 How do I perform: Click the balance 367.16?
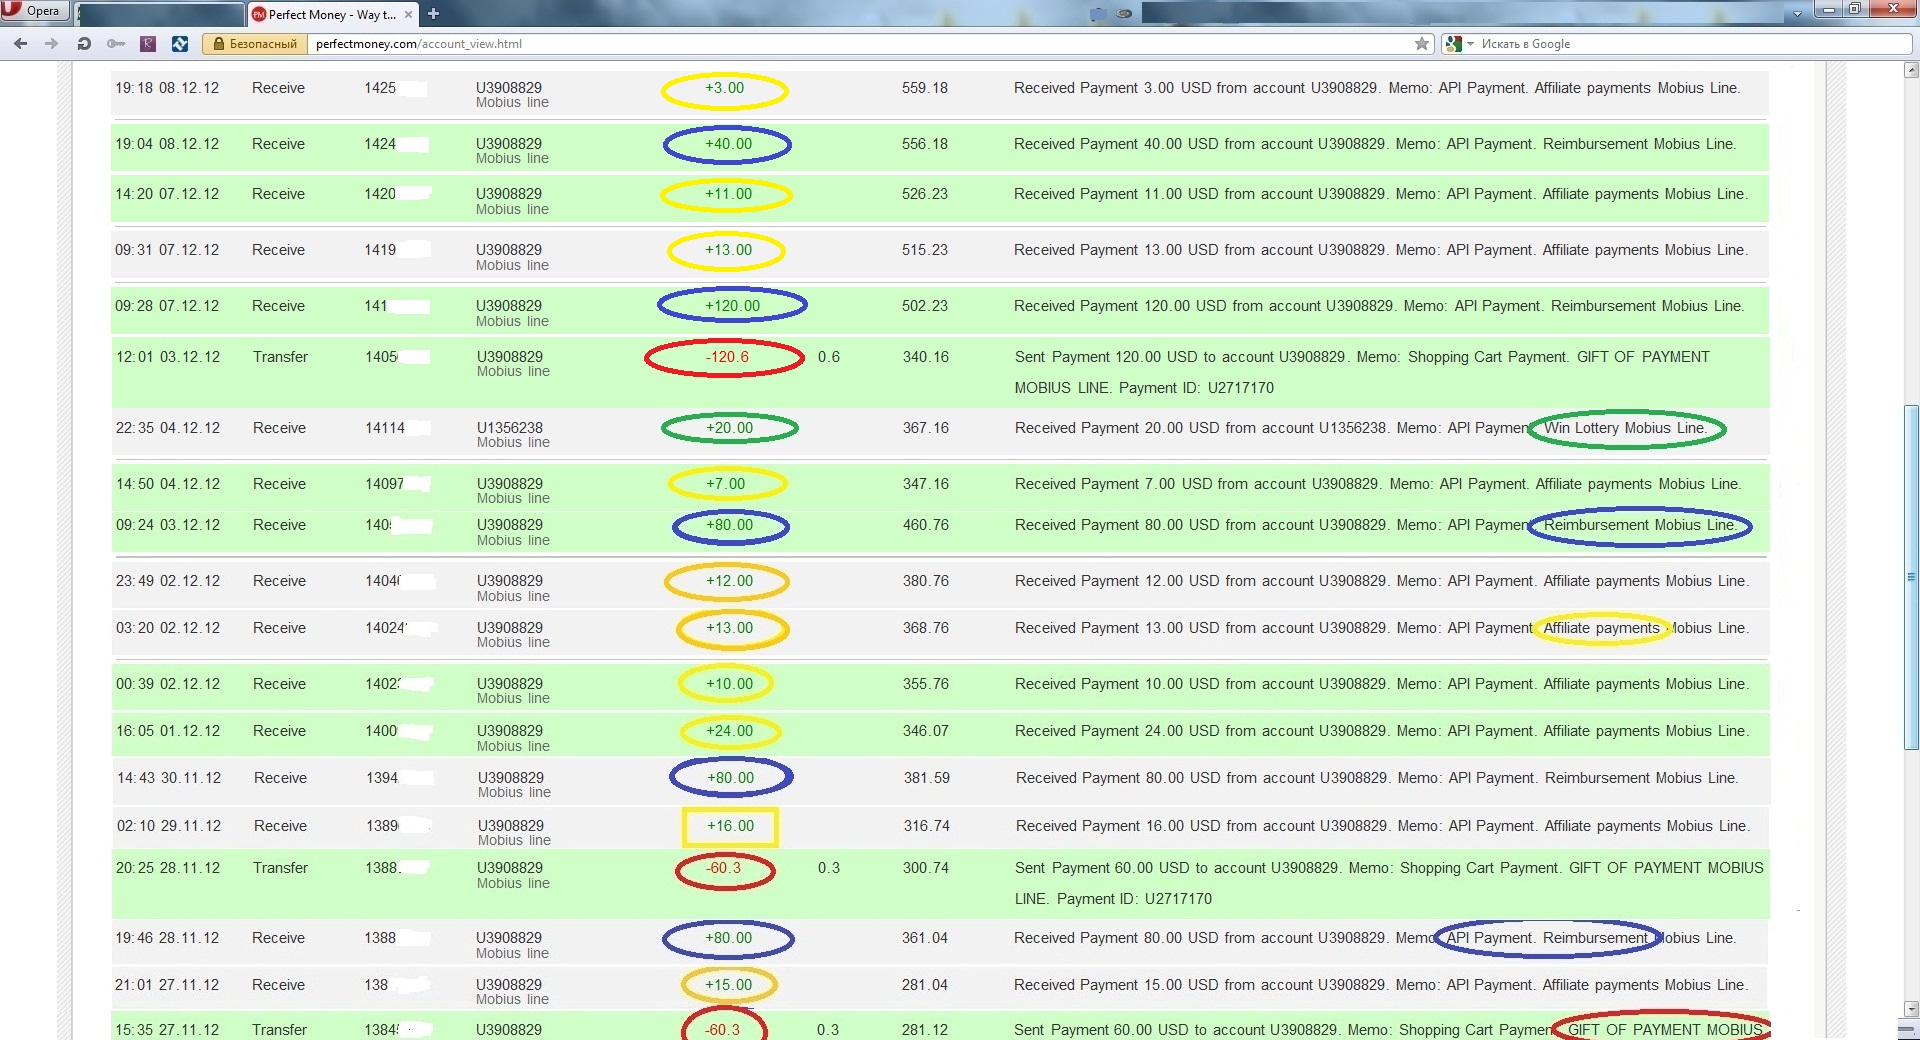pyautogui.click(x=926, y=428)
